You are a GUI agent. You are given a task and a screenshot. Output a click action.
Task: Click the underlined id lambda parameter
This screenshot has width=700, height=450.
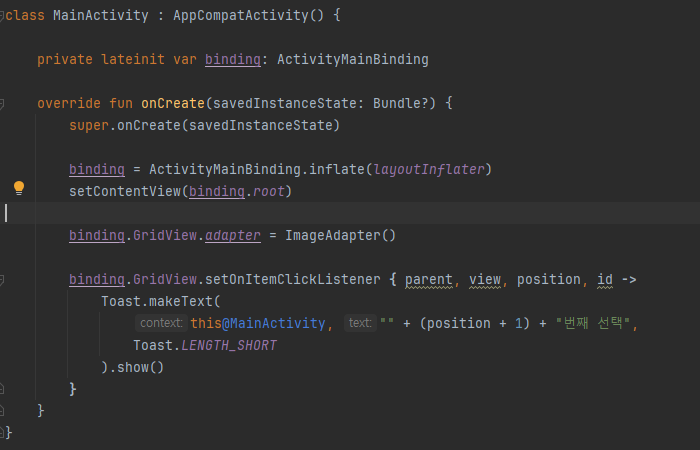tap(605, 280)
